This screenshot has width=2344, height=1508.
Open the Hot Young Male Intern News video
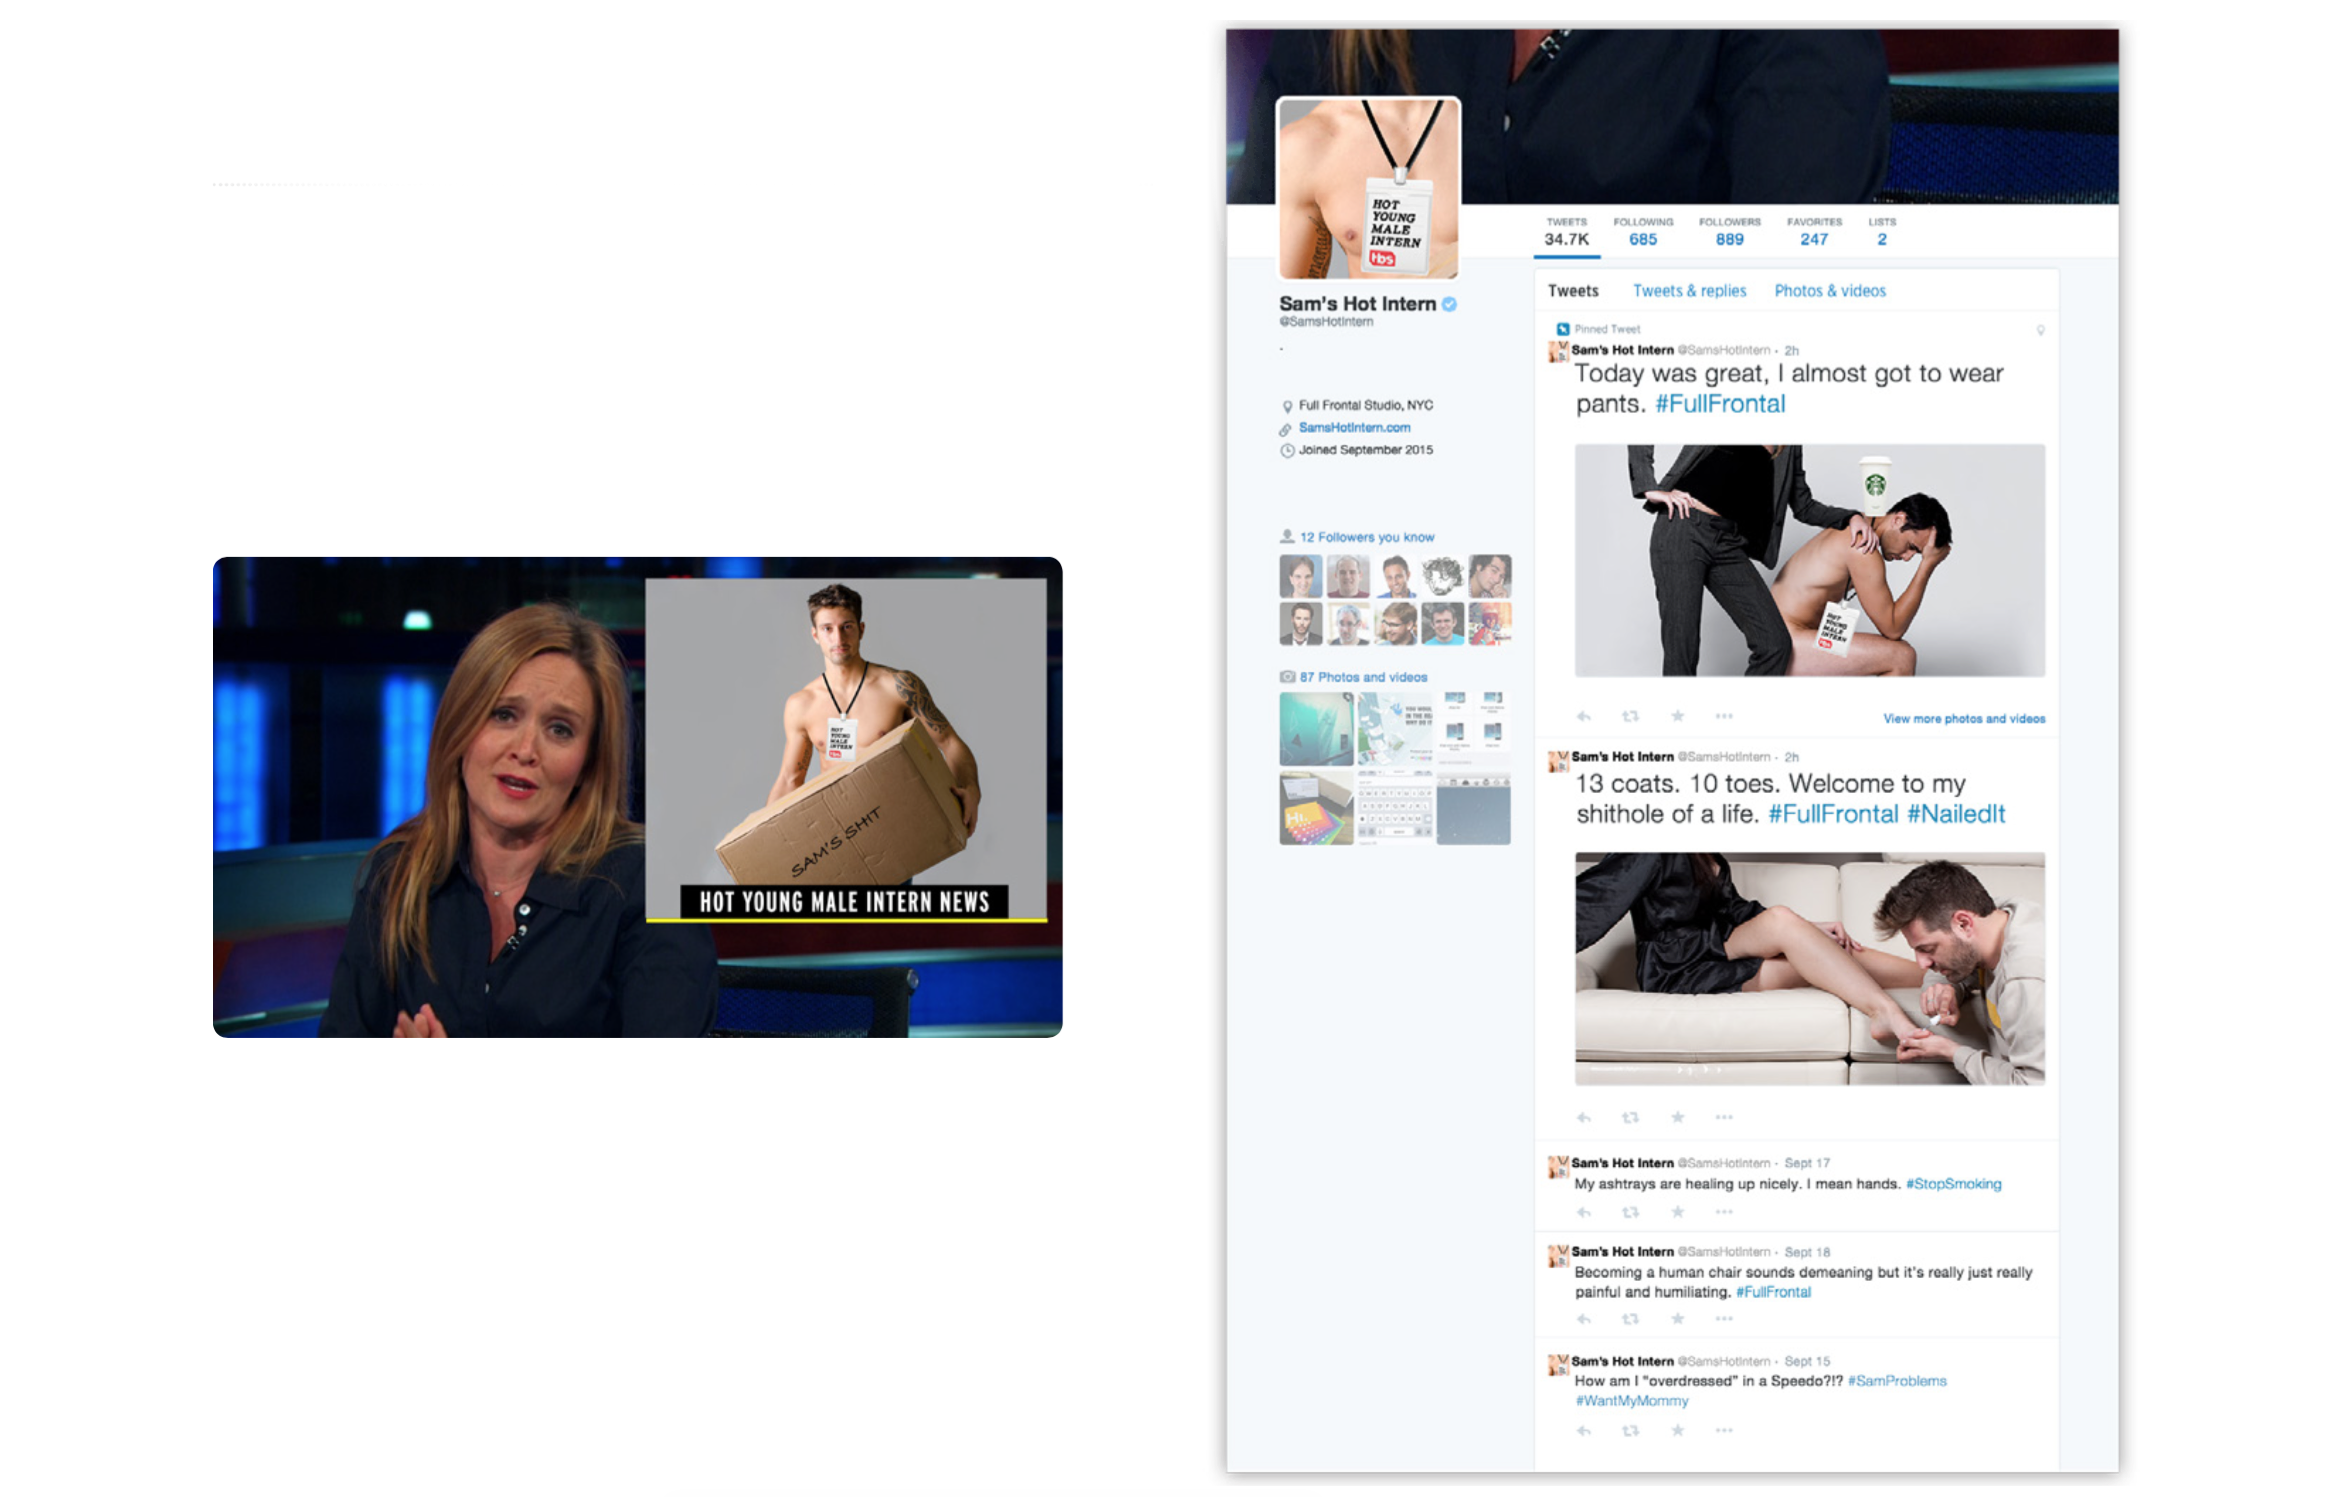coord(637,797)
